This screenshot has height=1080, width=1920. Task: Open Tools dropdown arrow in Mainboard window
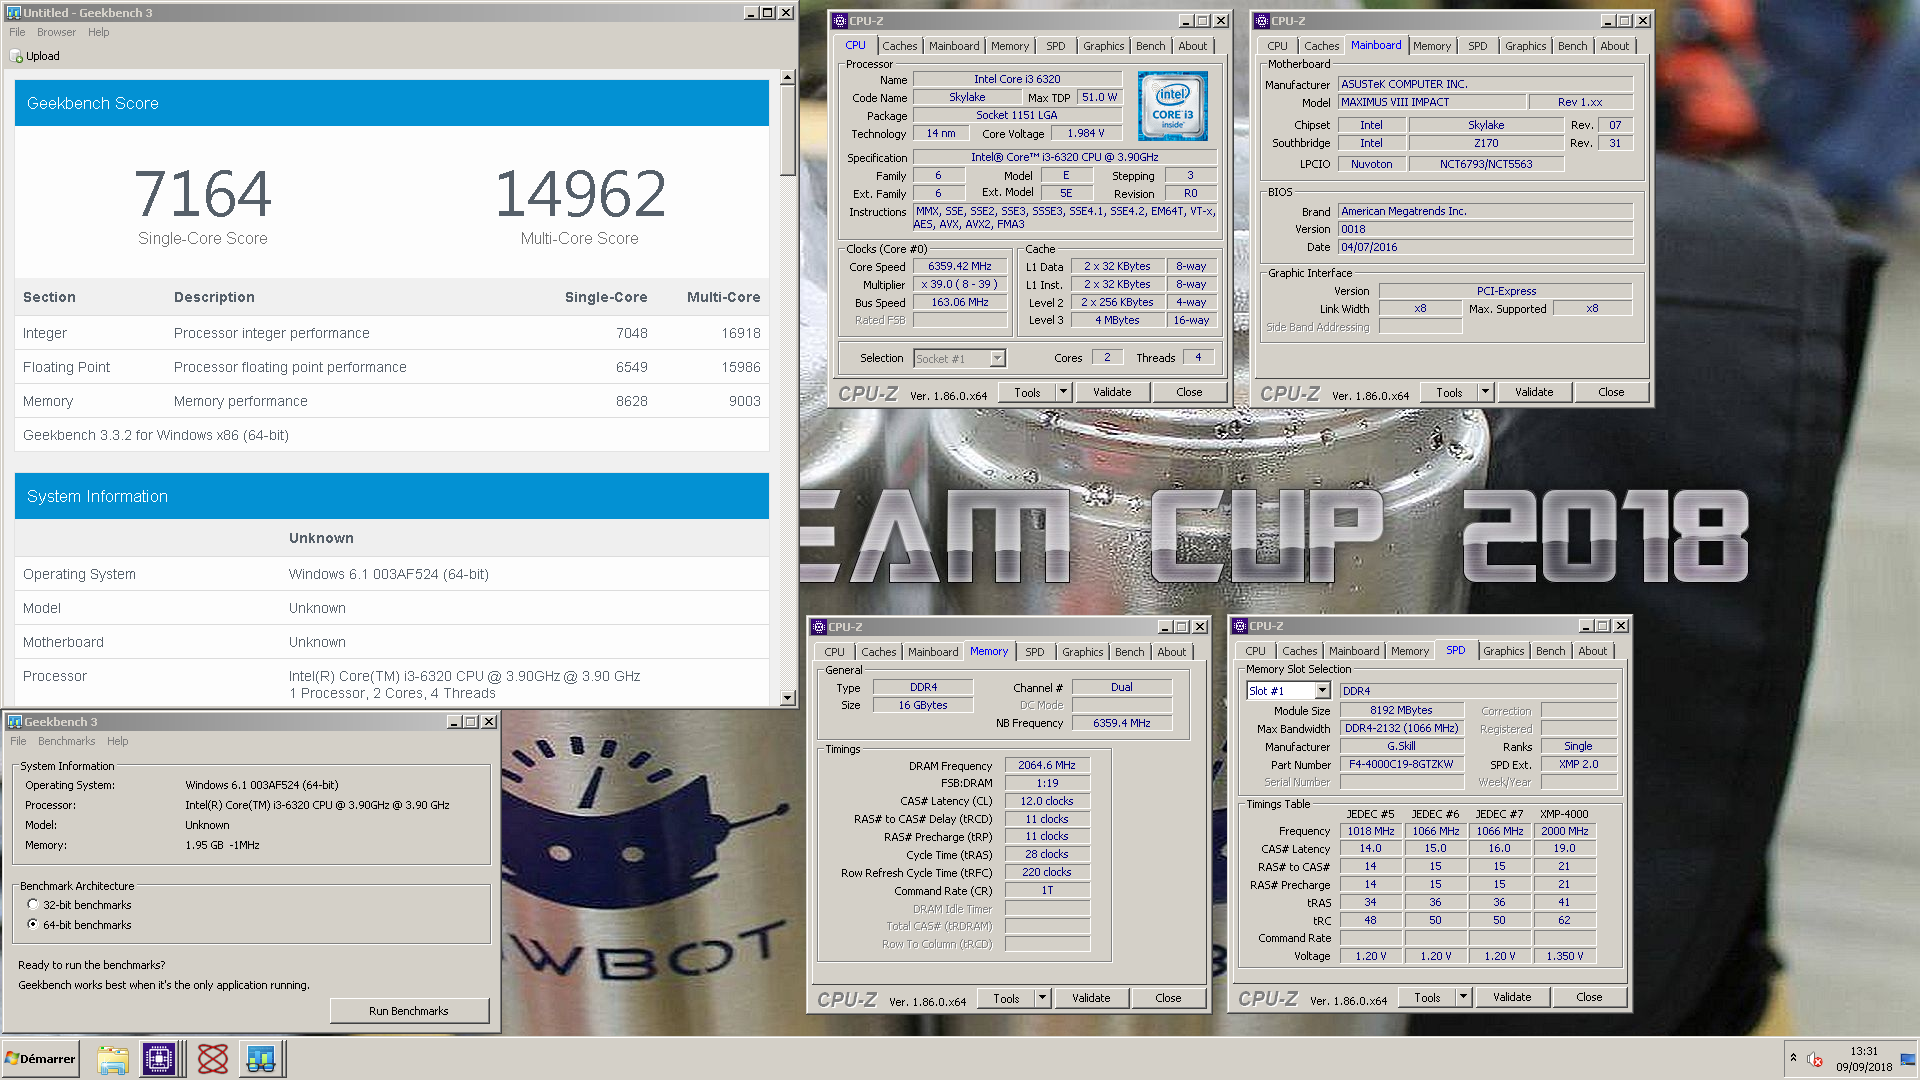pos(1486,393)
